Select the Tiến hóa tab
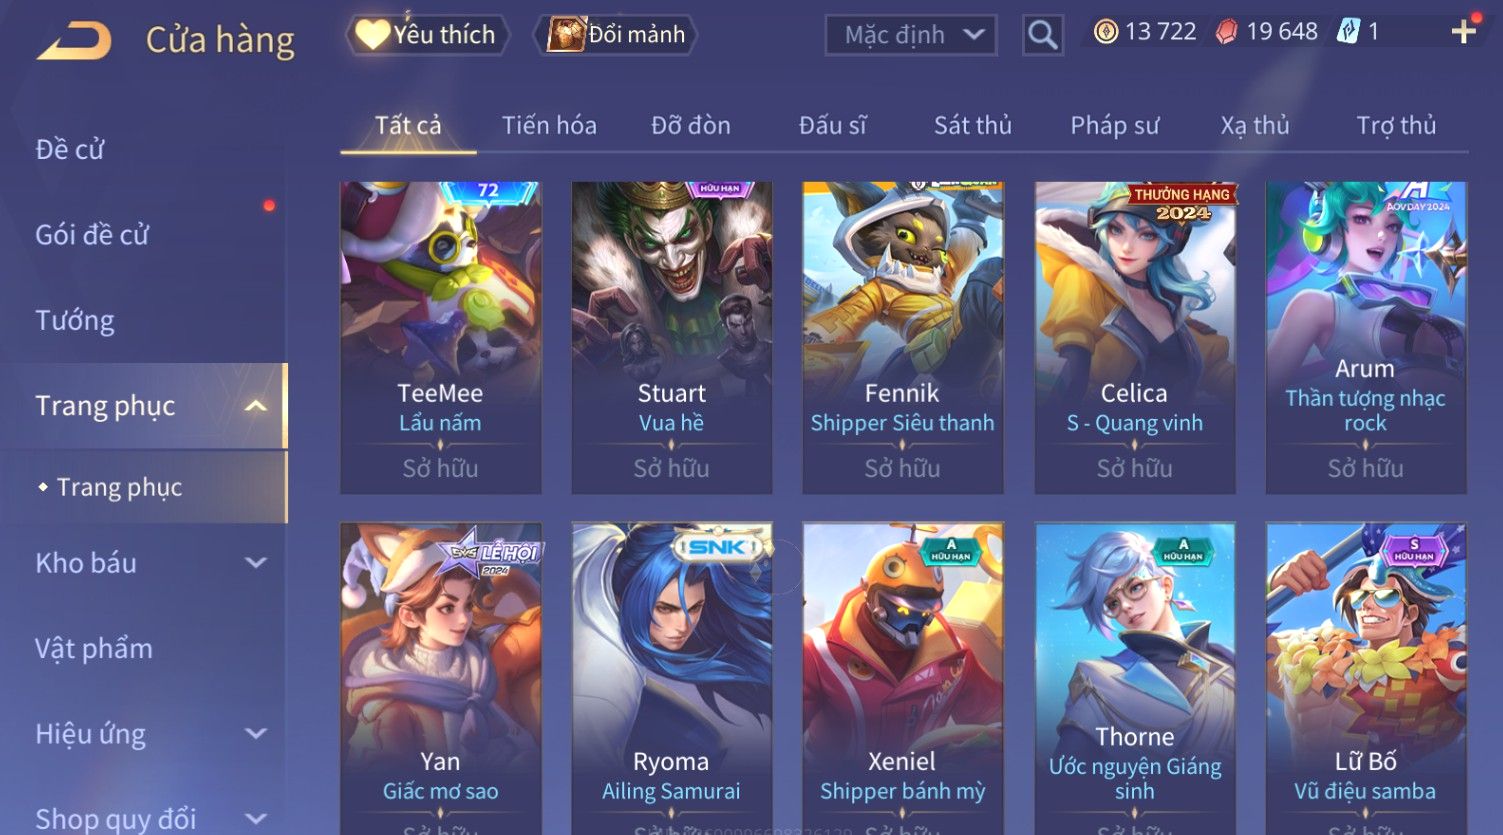Viewport: 1503px width, 835px height. (549, 125)
